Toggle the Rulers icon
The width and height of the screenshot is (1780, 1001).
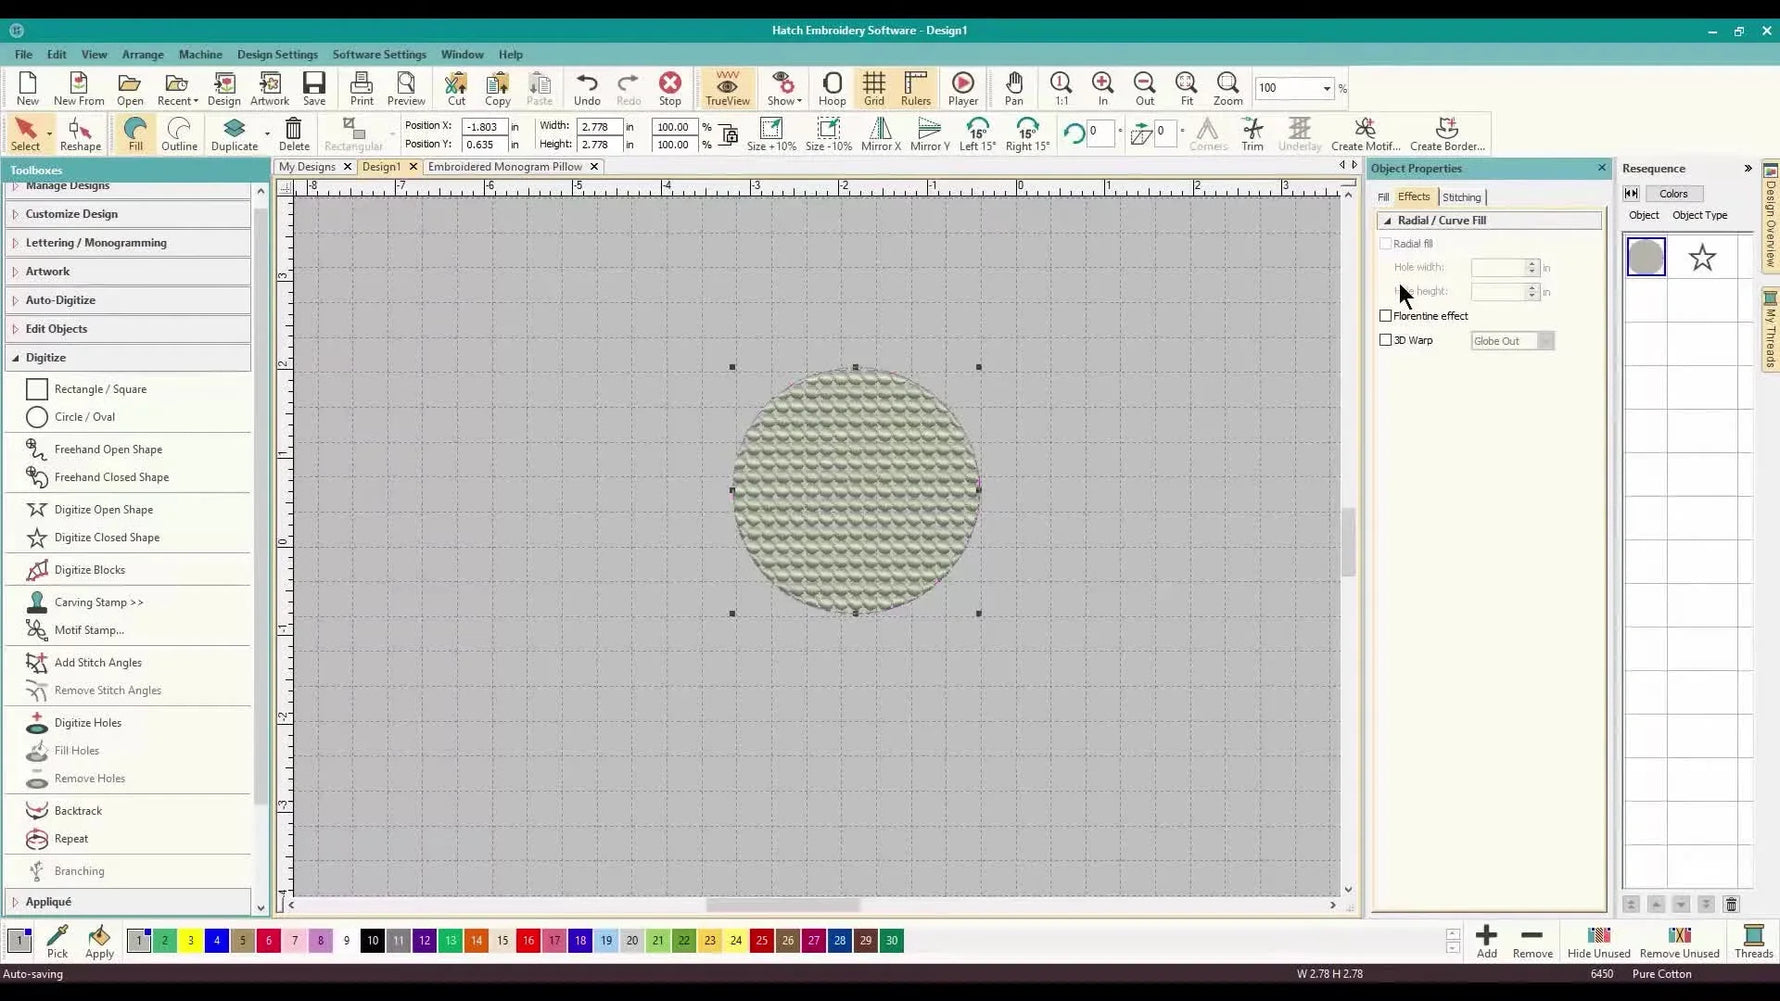tap(915, 88)
